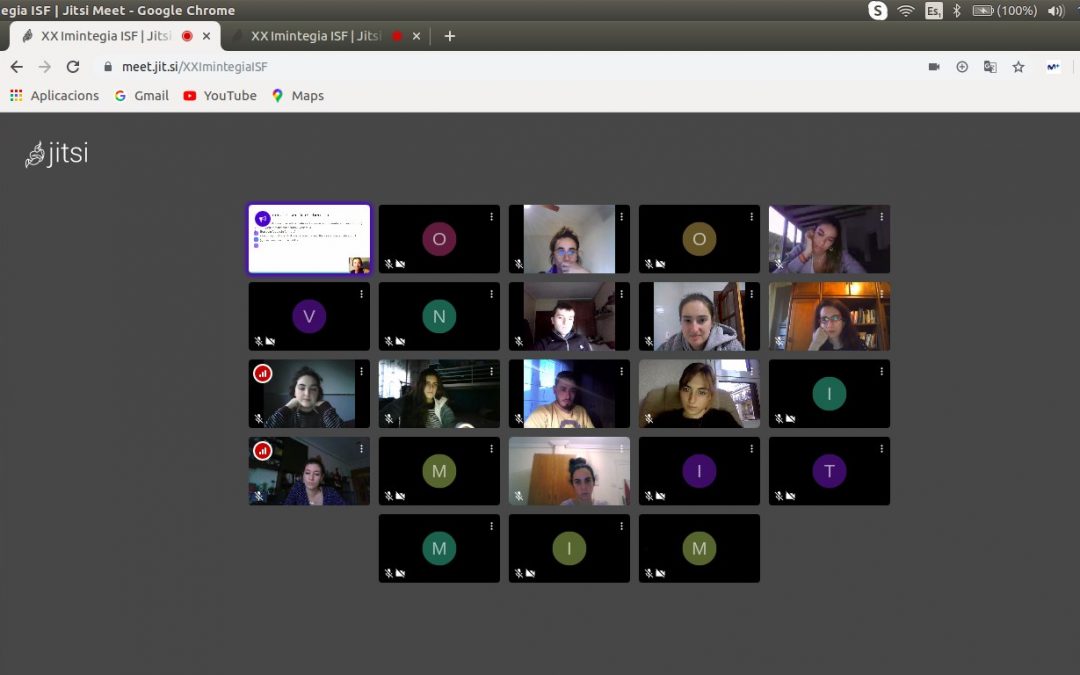
Task: View the site security lock info
Action: point(108,67)
